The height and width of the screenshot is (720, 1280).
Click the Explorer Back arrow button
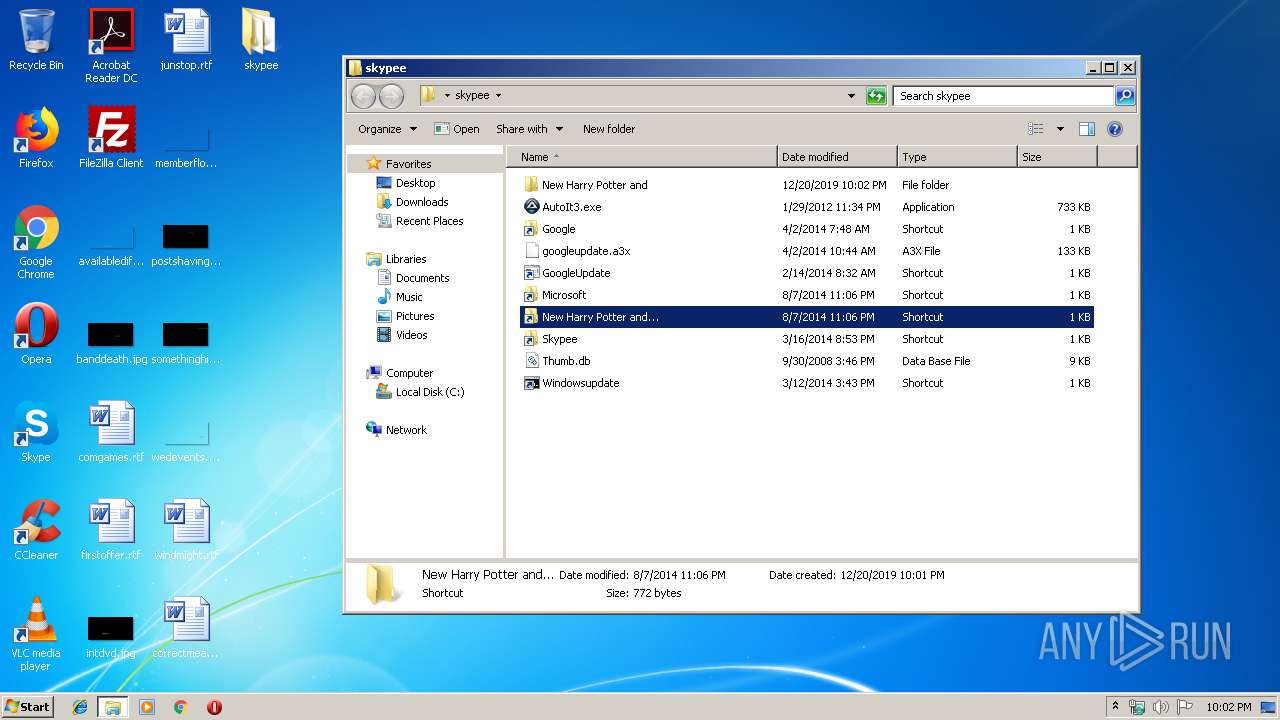click(363, 96)
